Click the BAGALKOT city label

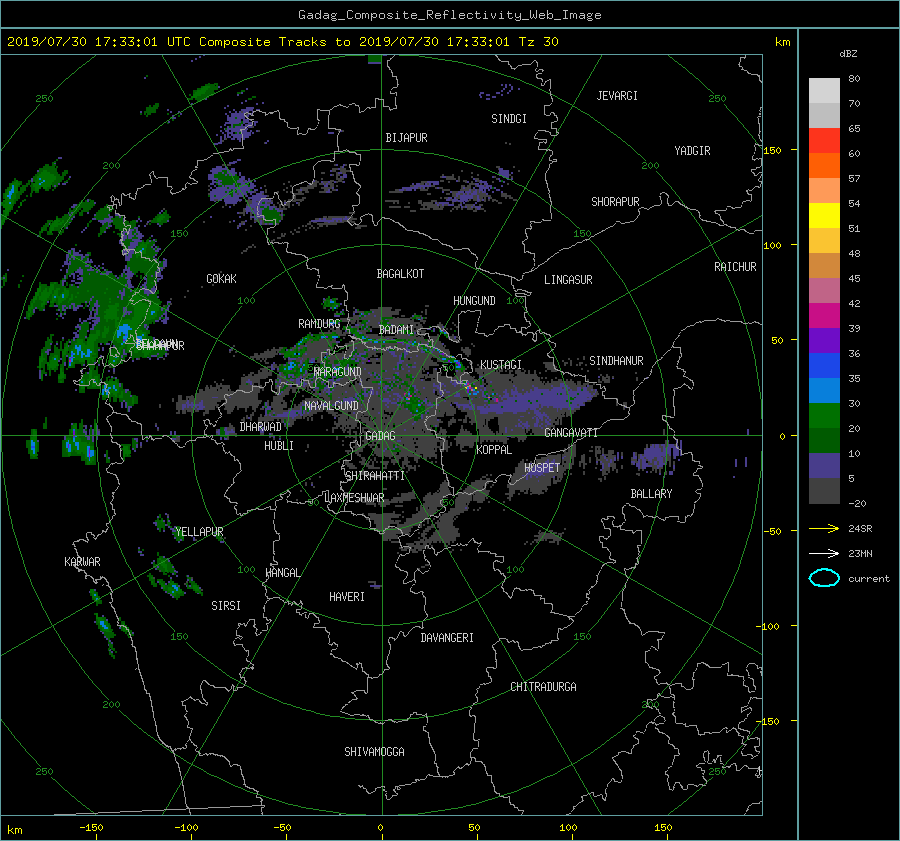(x=400, y=274)
